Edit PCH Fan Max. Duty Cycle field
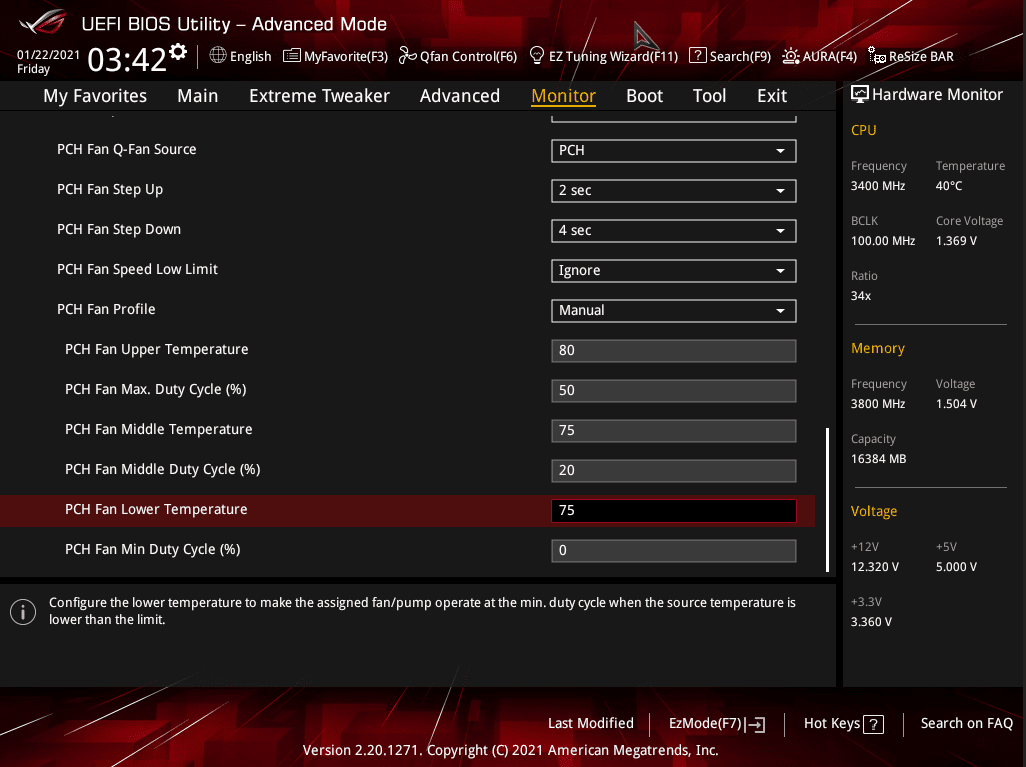Screen dimensions: 1026x767 673,390
